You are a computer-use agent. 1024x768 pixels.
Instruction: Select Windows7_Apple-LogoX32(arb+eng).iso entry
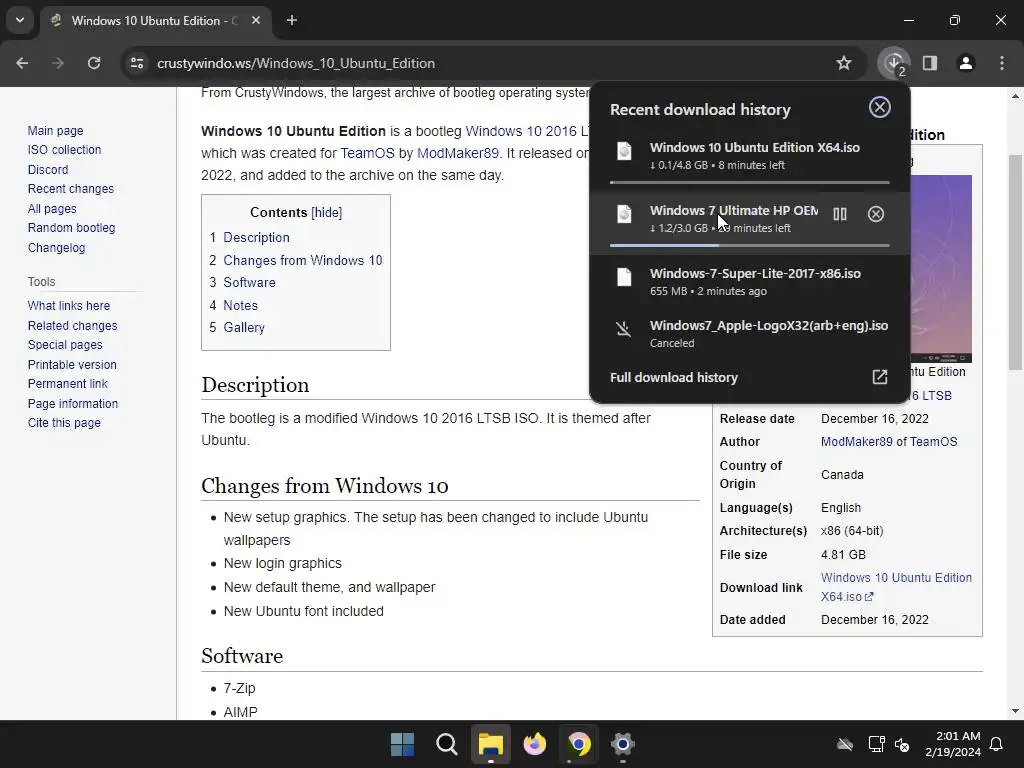(749, 333)
